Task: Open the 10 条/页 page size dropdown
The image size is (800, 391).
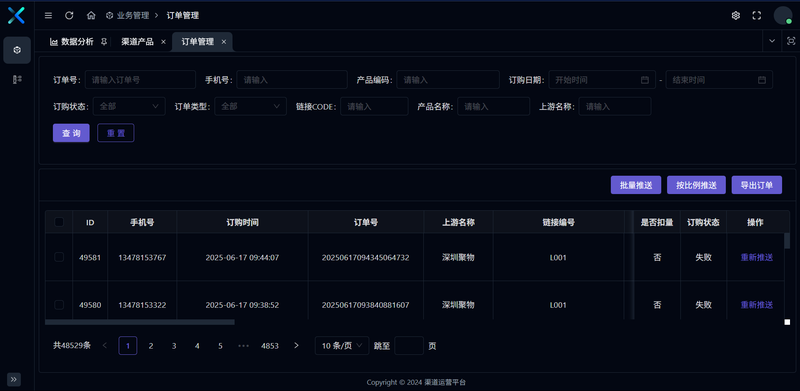Action: tap(342, 346)
